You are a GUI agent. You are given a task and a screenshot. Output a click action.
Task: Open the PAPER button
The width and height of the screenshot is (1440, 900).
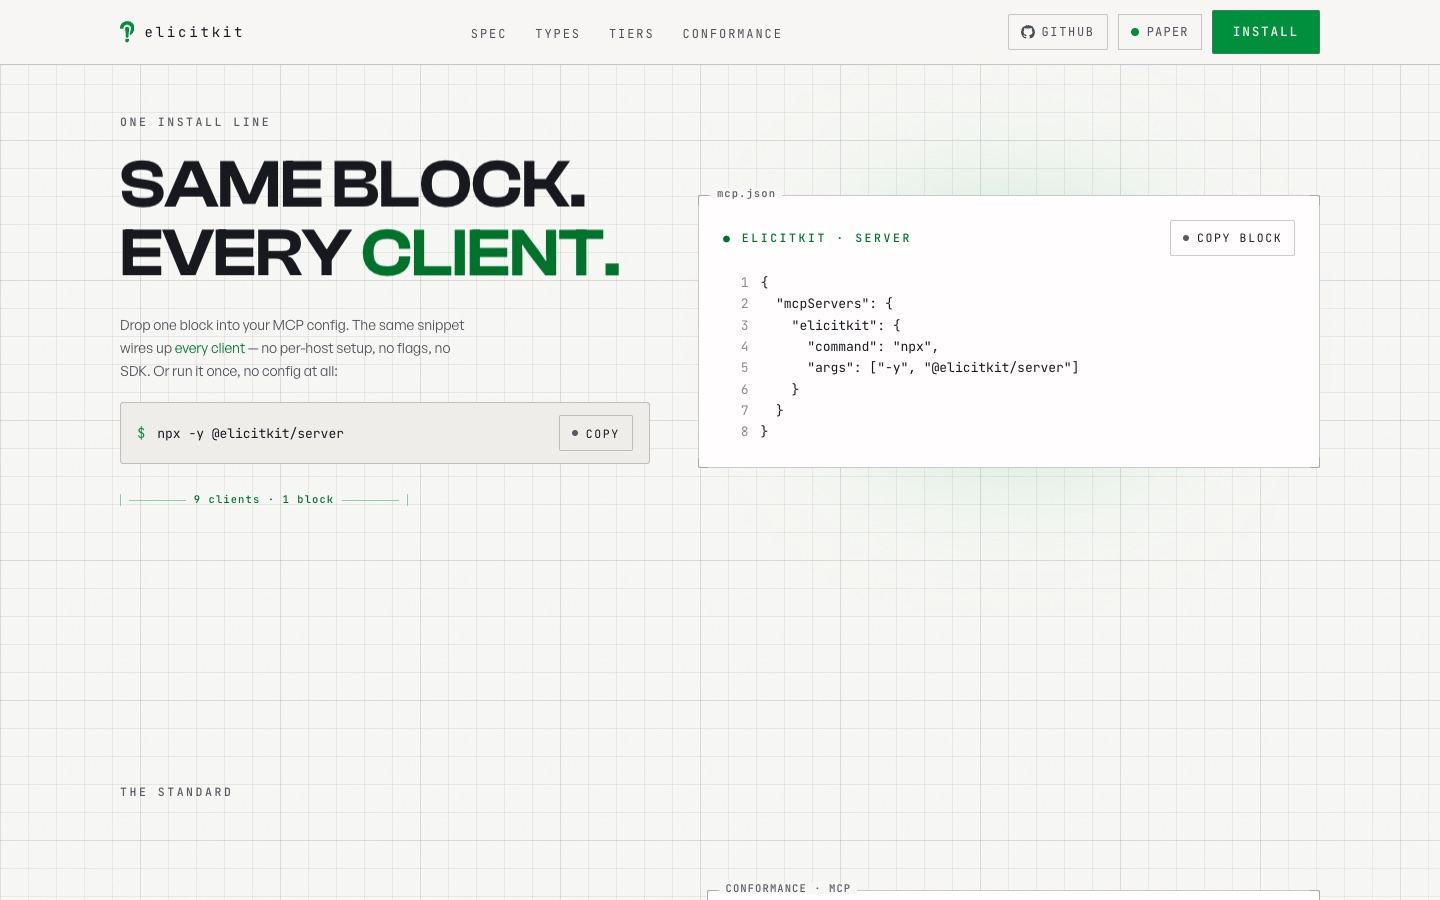point(1160,32)
